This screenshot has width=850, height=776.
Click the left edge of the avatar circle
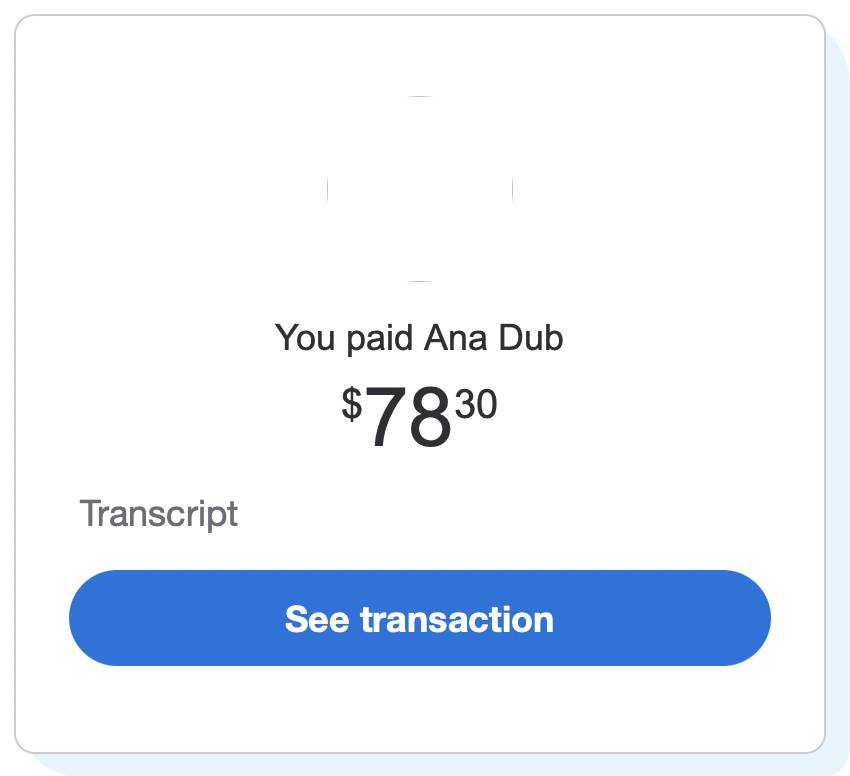[x=329, y=189]
